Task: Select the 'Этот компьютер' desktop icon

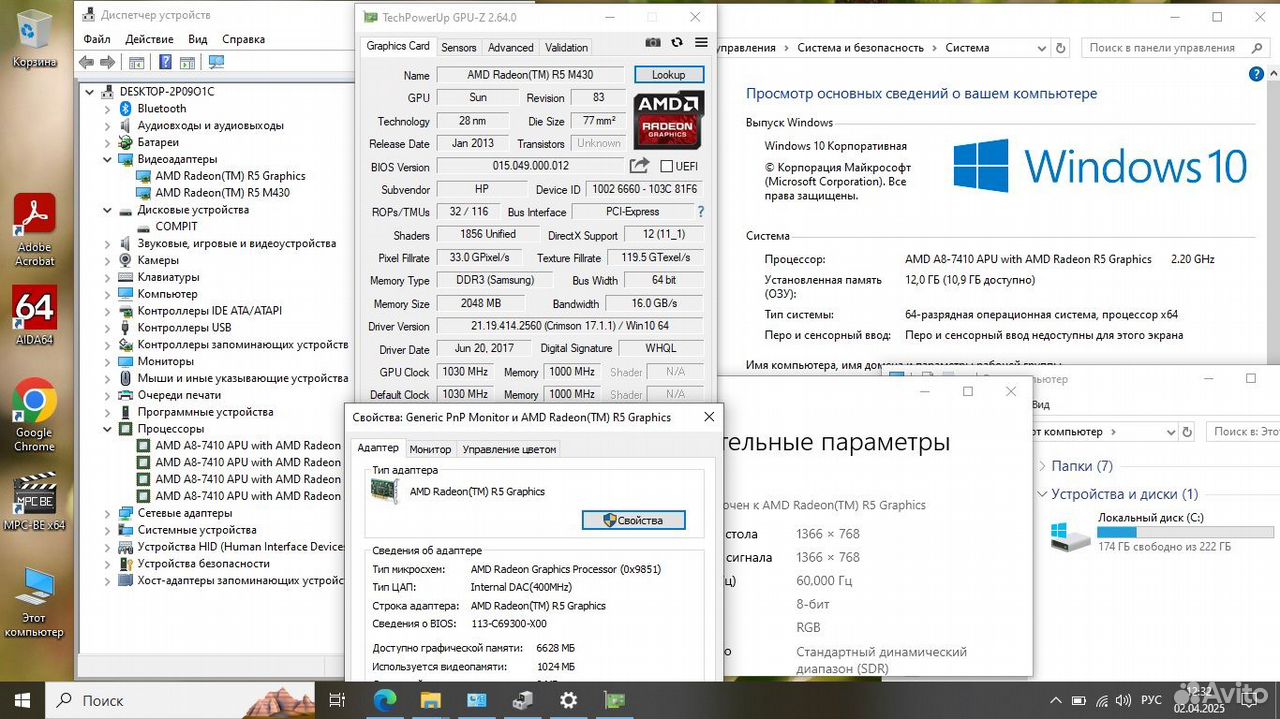Action: coord(35,602)
